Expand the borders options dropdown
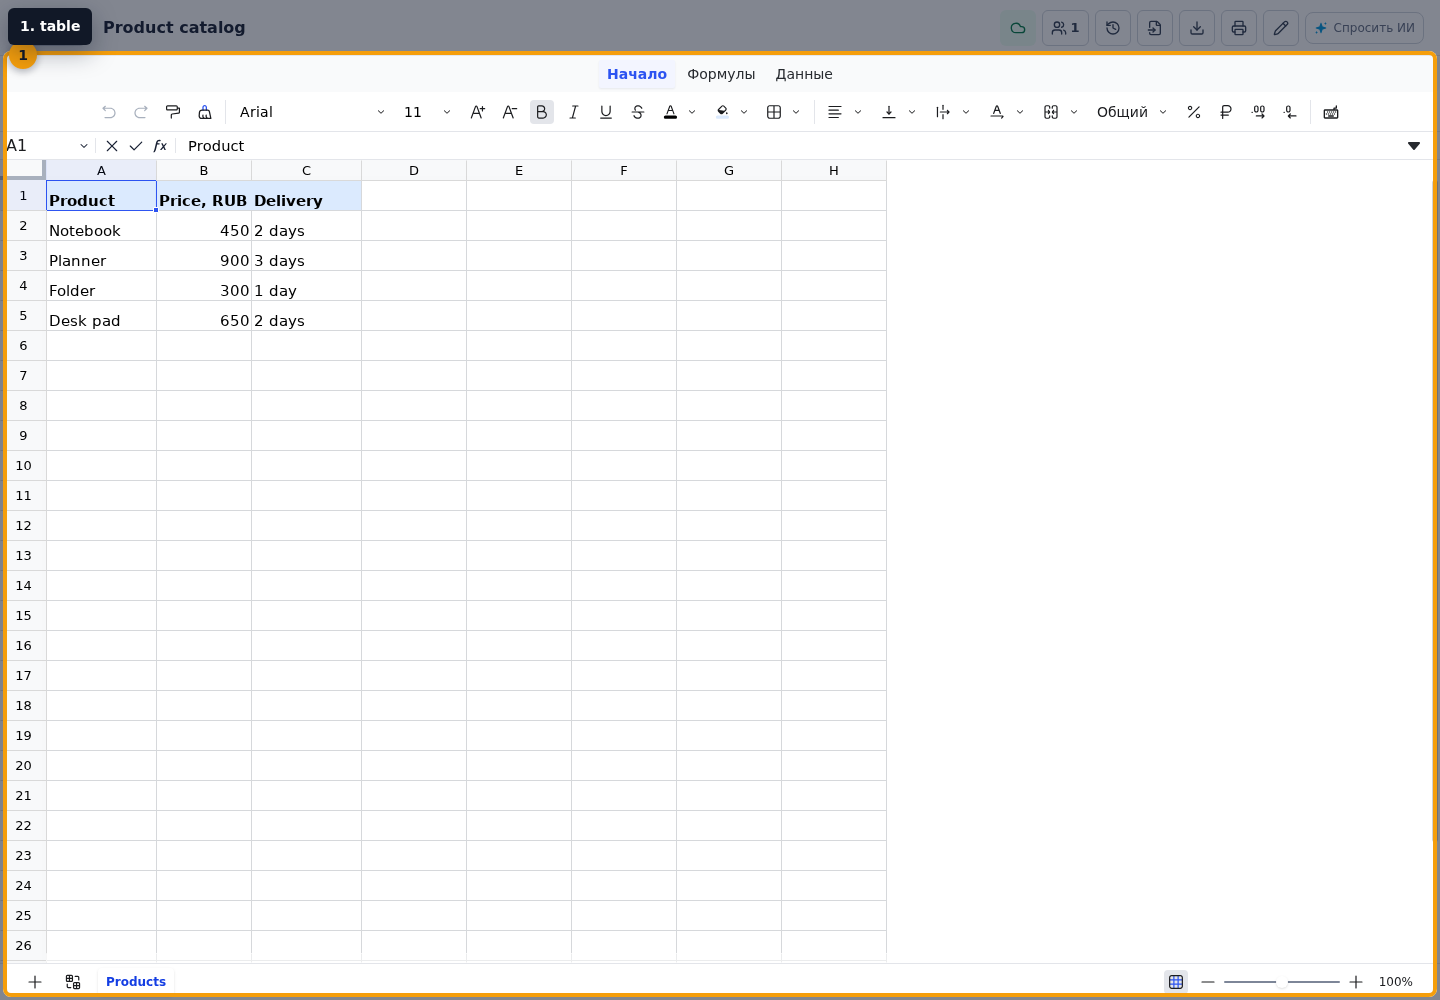The width and height of the screenshot is (1440, 1000). pyautogui.click(x=796, y=112)
